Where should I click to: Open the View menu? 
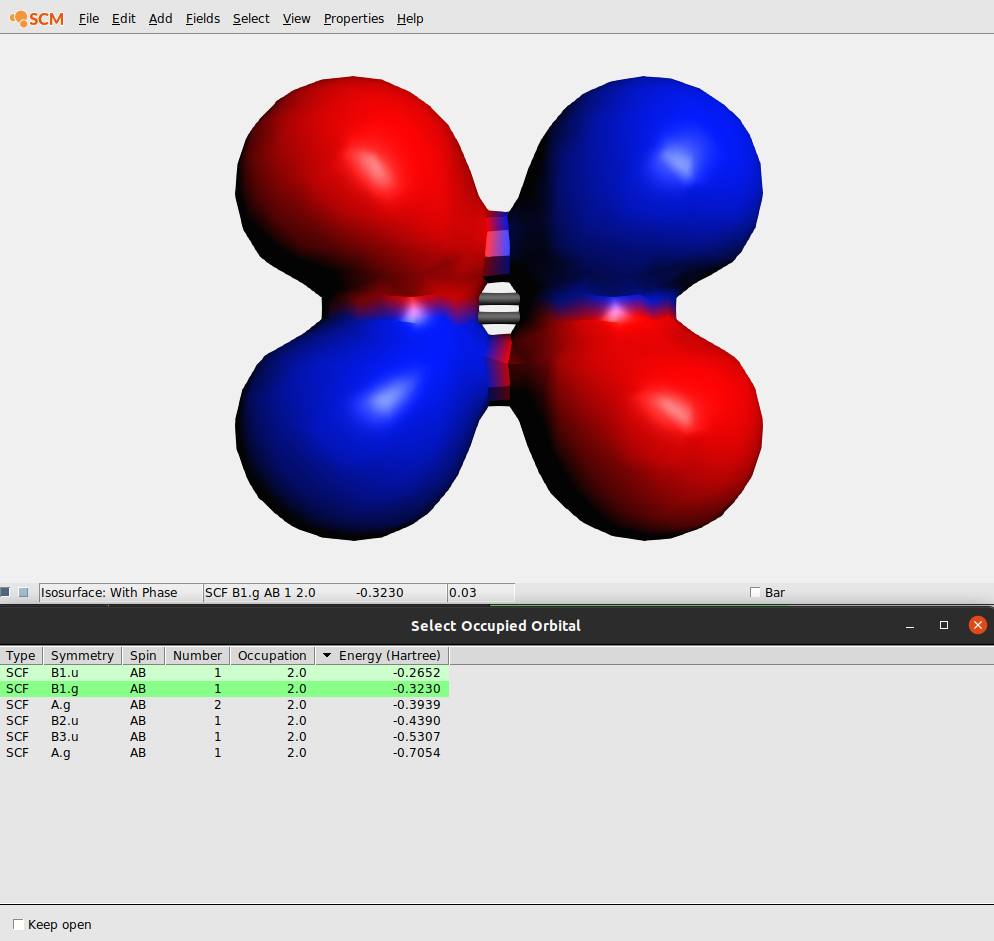pos(296,18)
